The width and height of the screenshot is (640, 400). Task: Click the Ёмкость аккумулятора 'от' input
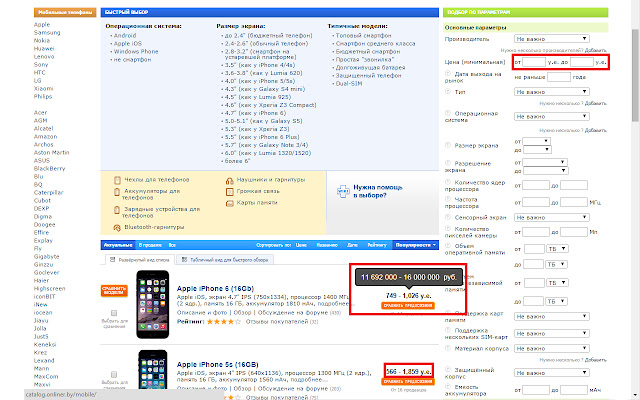[x=536, y=390]
